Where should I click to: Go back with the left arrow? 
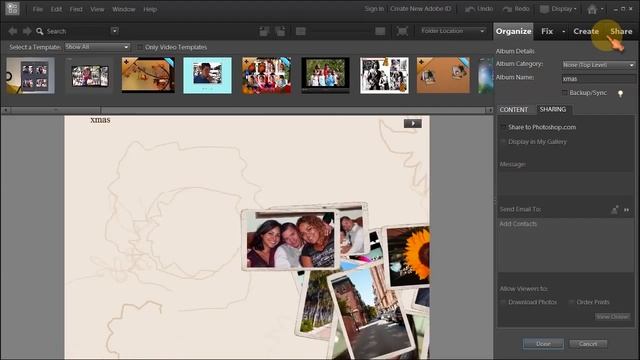pos(13,31)
